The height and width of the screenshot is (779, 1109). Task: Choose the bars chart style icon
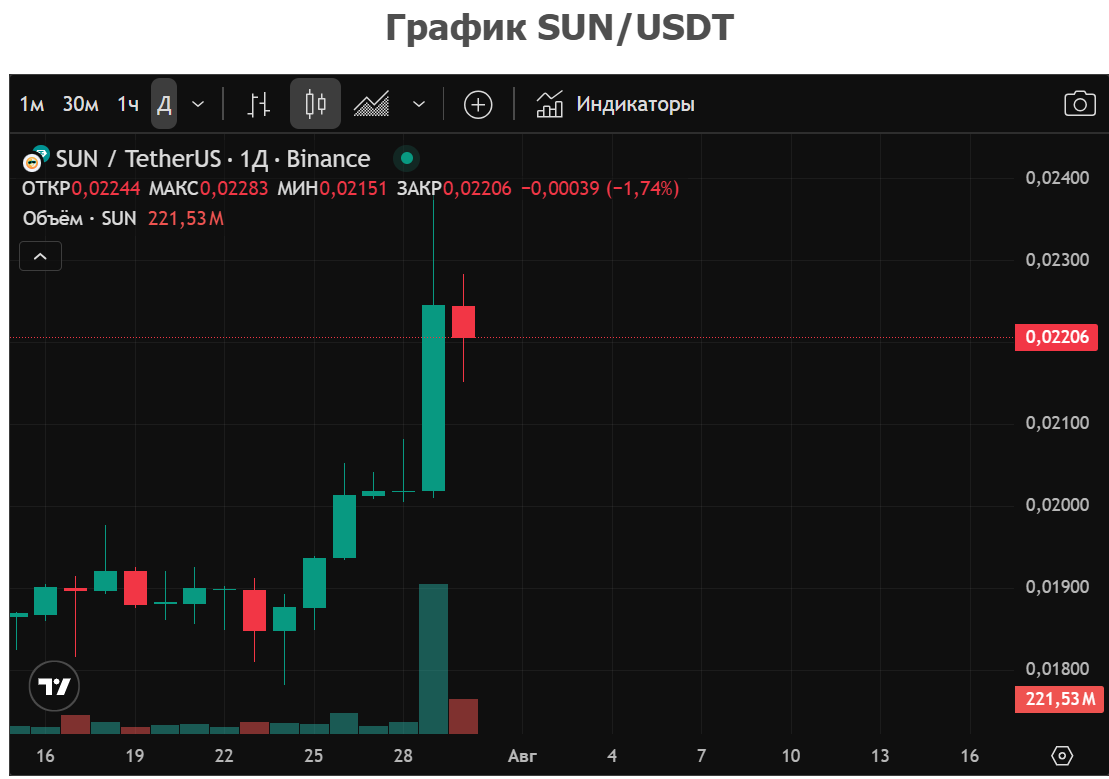(259, 105)
